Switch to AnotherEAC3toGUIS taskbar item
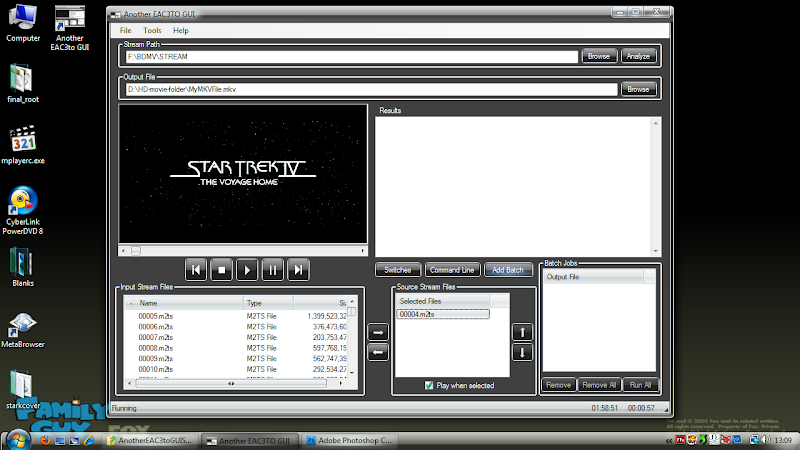 click(x=149, y=440)
